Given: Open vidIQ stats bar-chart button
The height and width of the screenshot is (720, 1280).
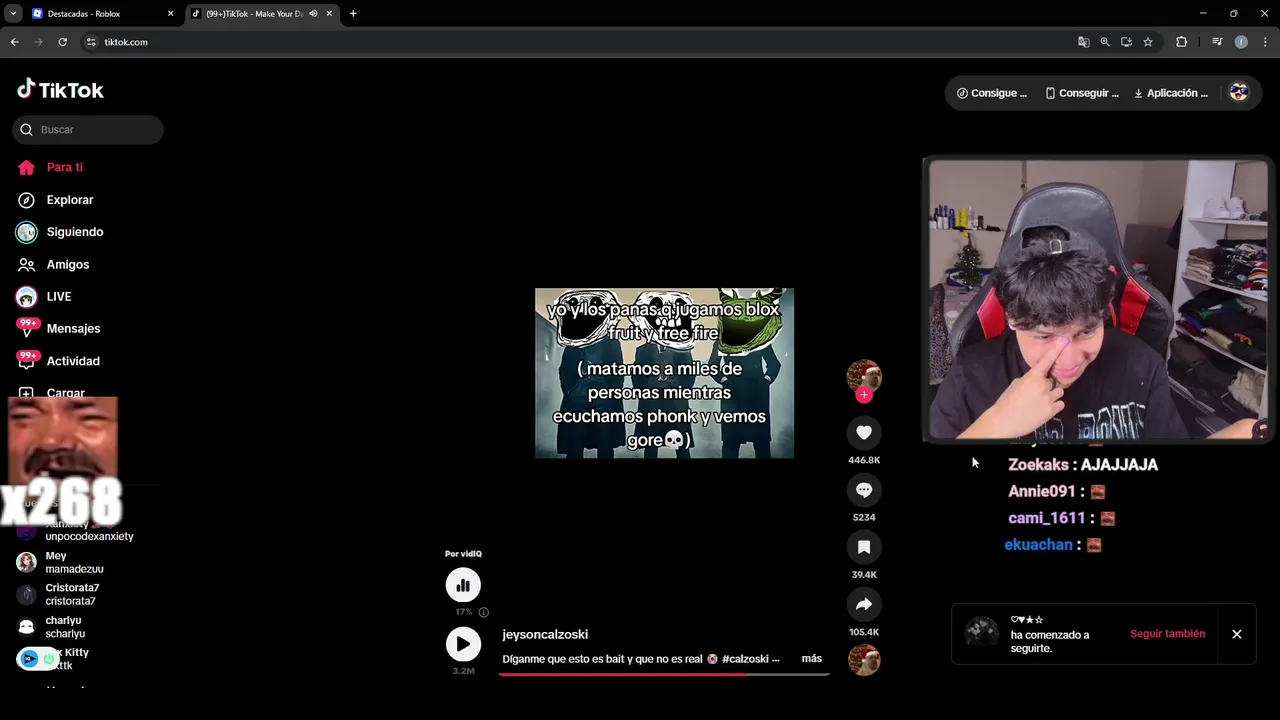Looking at the screenshot, I should pos(463,585).
